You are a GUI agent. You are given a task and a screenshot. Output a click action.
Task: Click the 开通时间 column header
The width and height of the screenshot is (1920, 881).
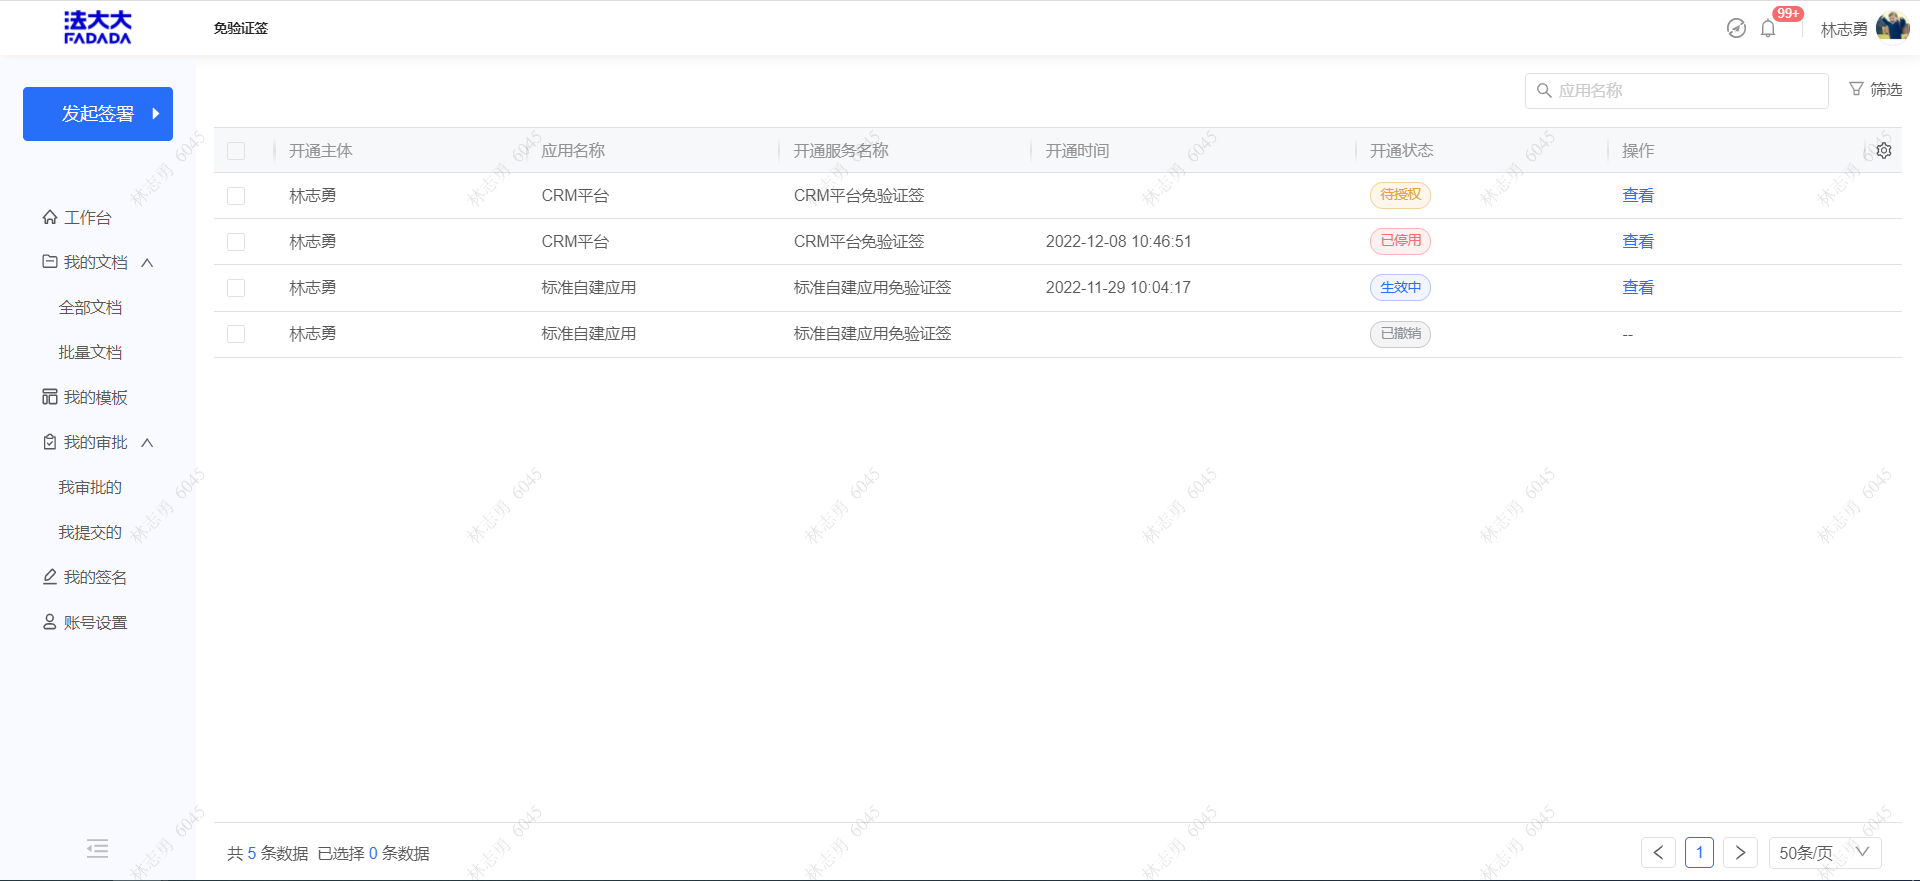pos(1077,151)
